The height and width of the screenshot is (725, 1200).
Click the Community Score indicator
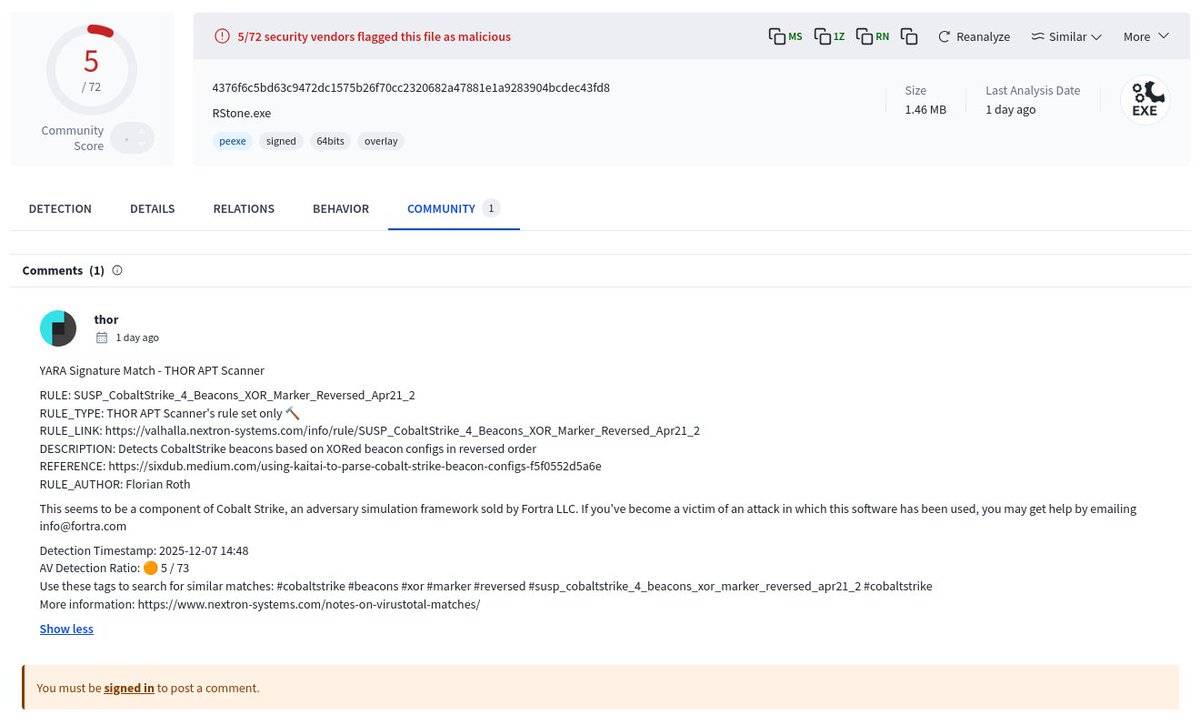133,139
